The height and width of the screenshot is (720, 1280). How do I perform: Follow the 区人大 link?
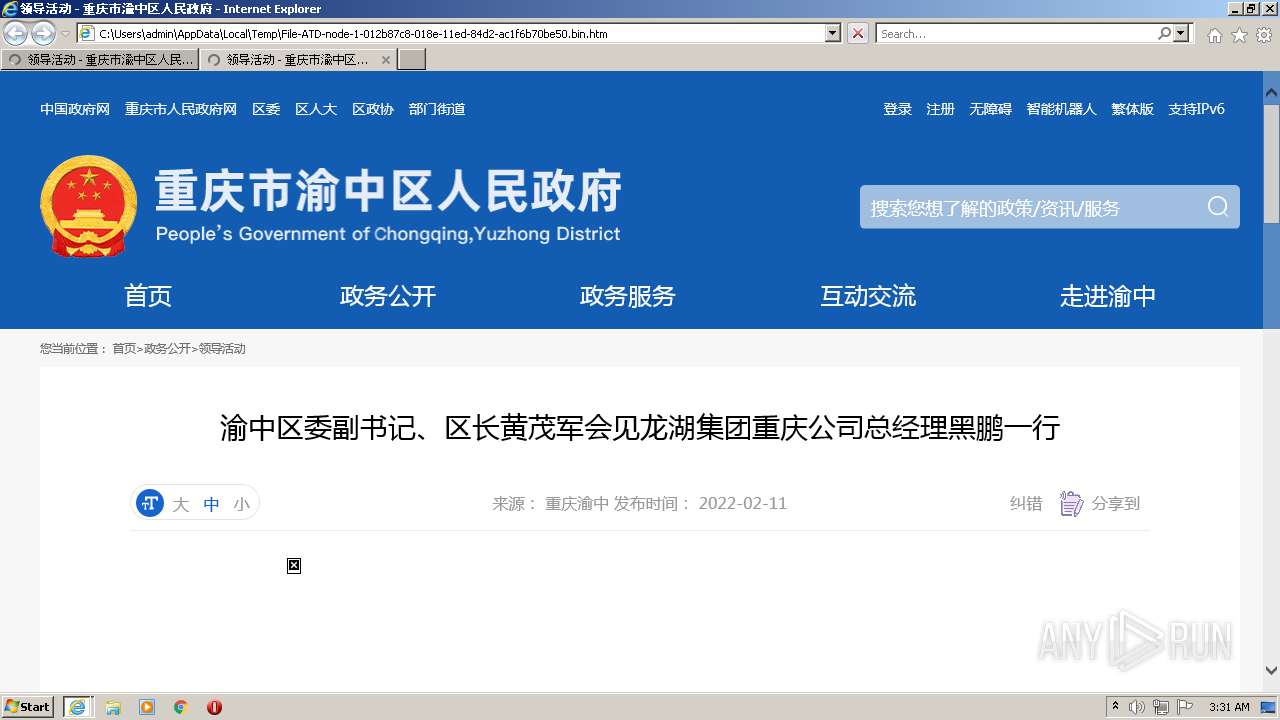[316, 109]
